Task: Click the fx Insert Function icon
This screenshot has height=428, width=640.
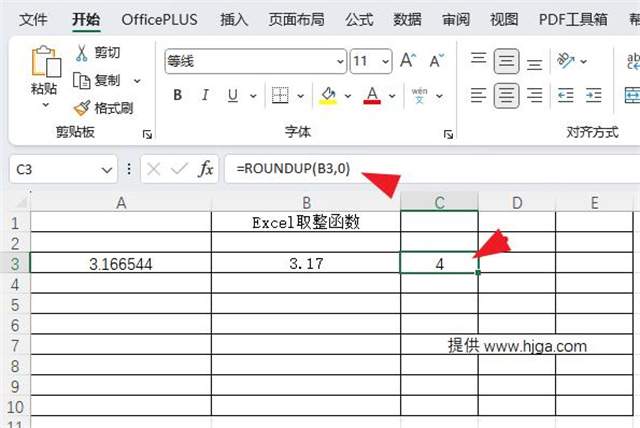Action: click(x=206, y=169)
